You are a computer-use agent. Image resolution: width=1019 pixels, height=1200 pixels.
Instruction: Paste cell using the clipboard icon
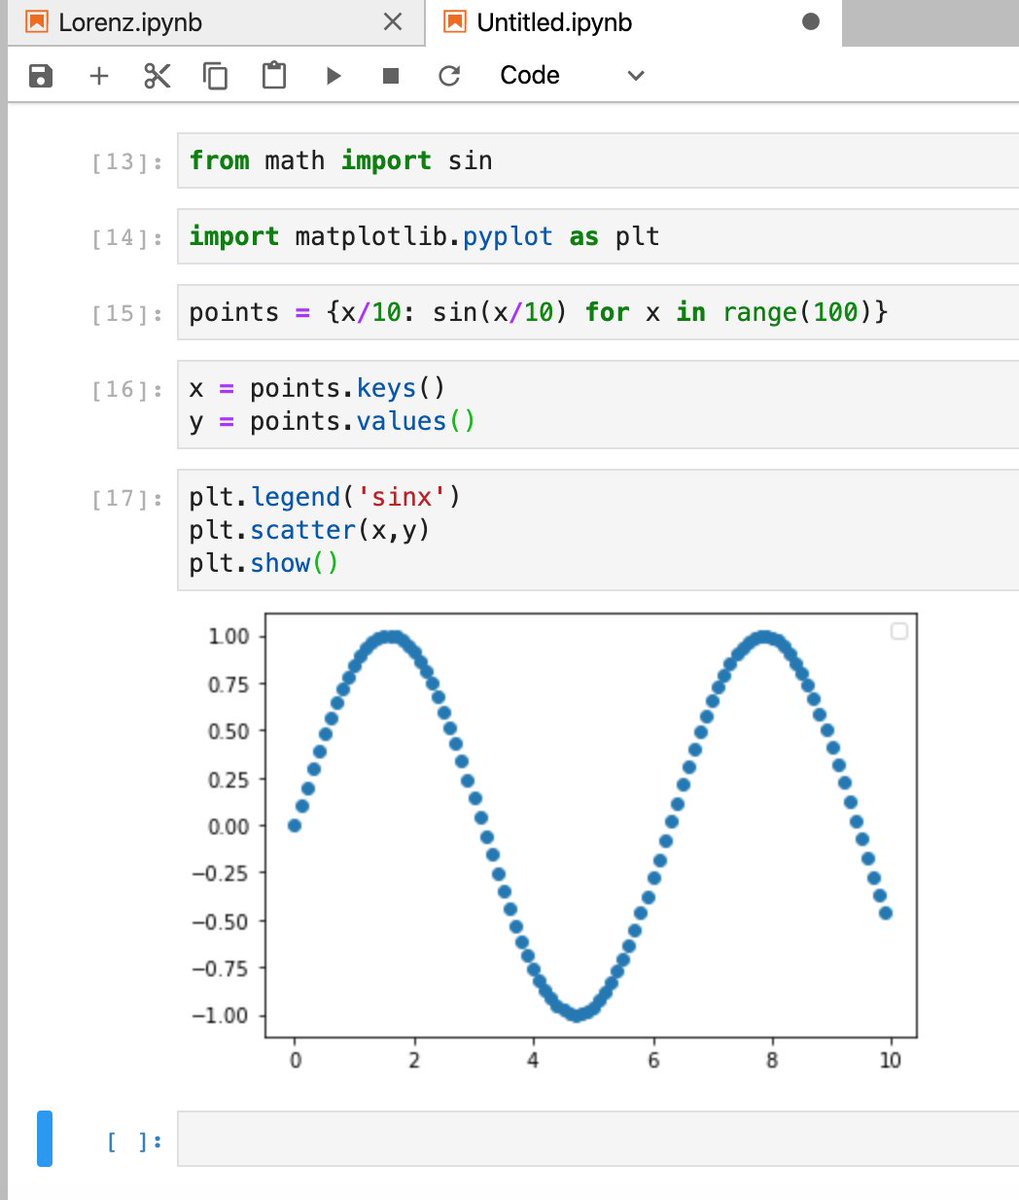click(274, 76)
